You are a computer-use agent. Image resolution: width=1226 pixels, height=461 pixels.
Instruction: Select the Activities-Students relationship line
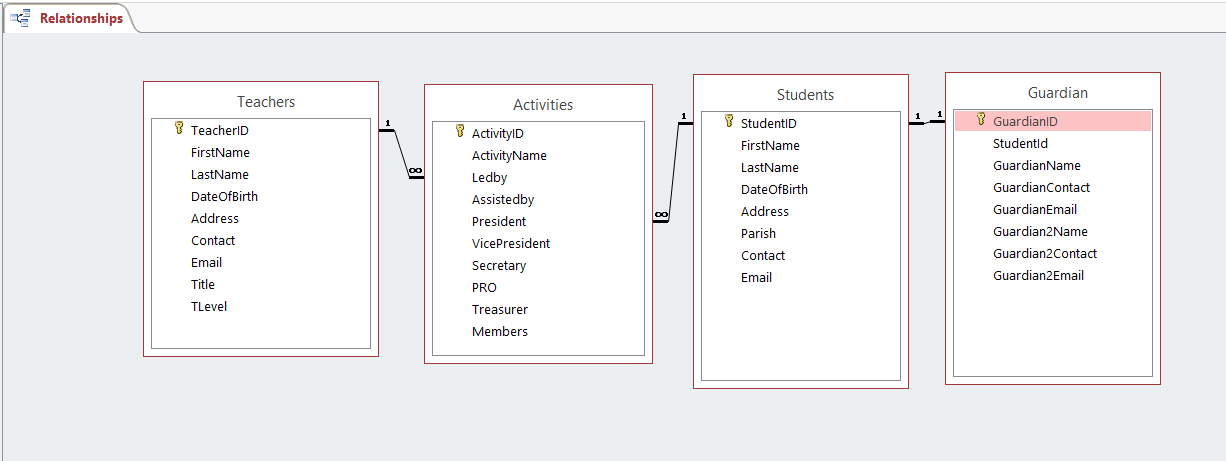coord(675,170)
